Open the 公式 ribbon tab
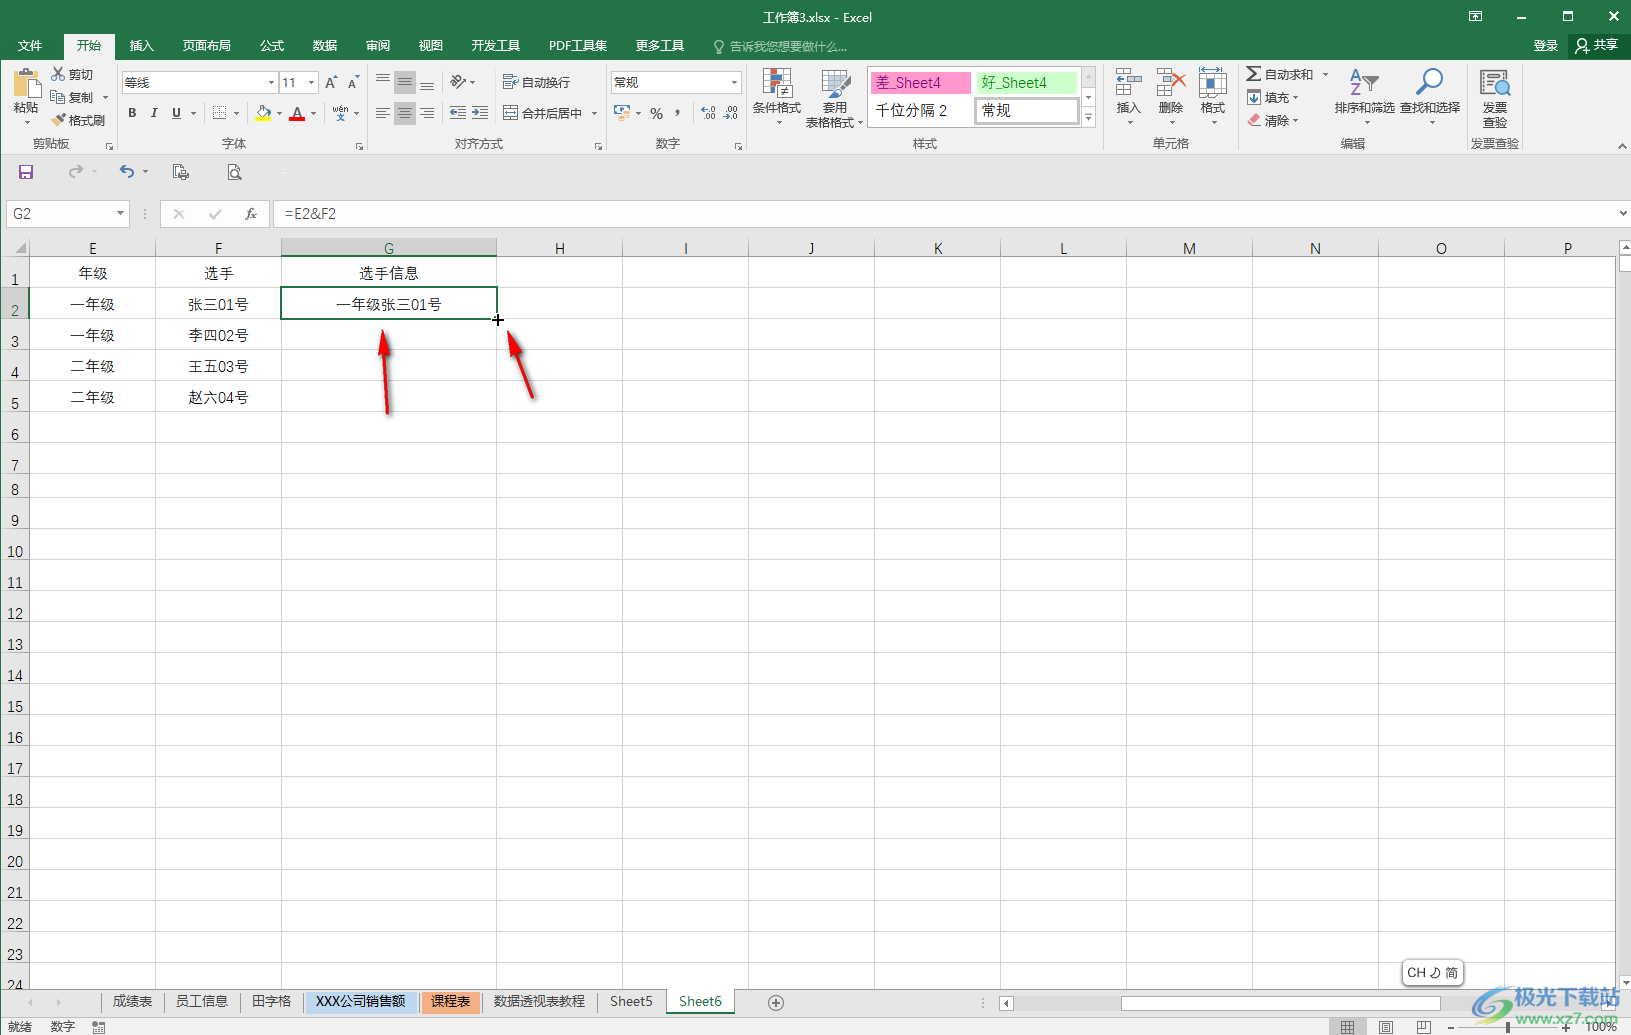1631x1035 pixels. point(272,46)
